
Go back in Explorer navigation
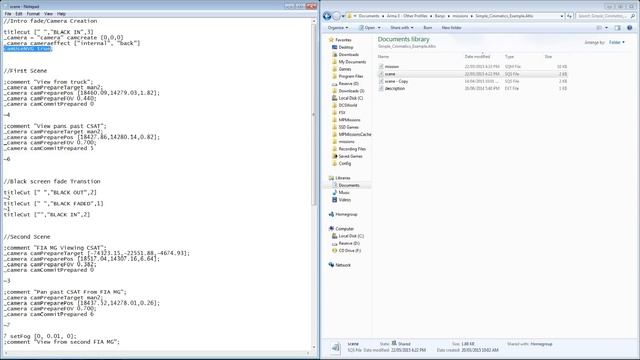(x=327, y=16)
